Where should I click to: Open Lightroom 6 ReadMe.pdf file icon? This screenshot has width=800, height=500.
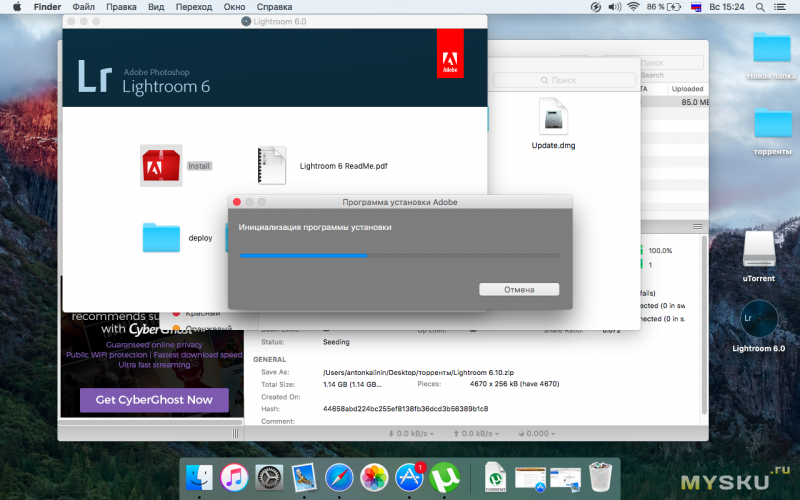[271, 165]
